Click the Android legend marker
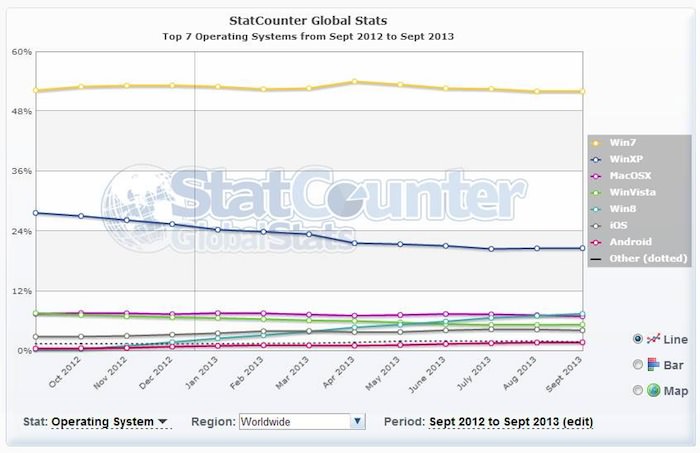Viewport: 700px width, 453px height. tap(594, 242)
